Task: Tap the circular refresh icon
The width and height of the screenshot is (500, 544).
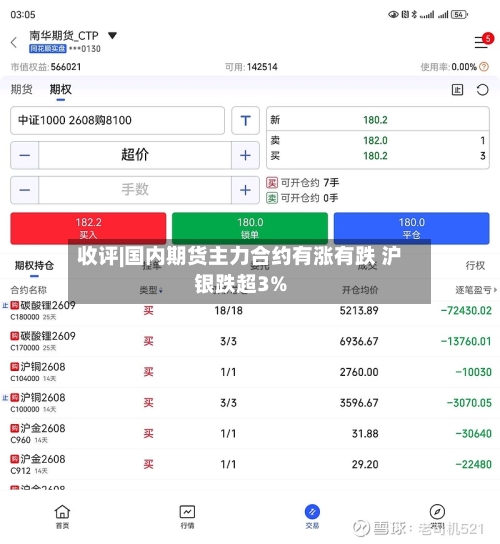Action: [x=482, y=90]
